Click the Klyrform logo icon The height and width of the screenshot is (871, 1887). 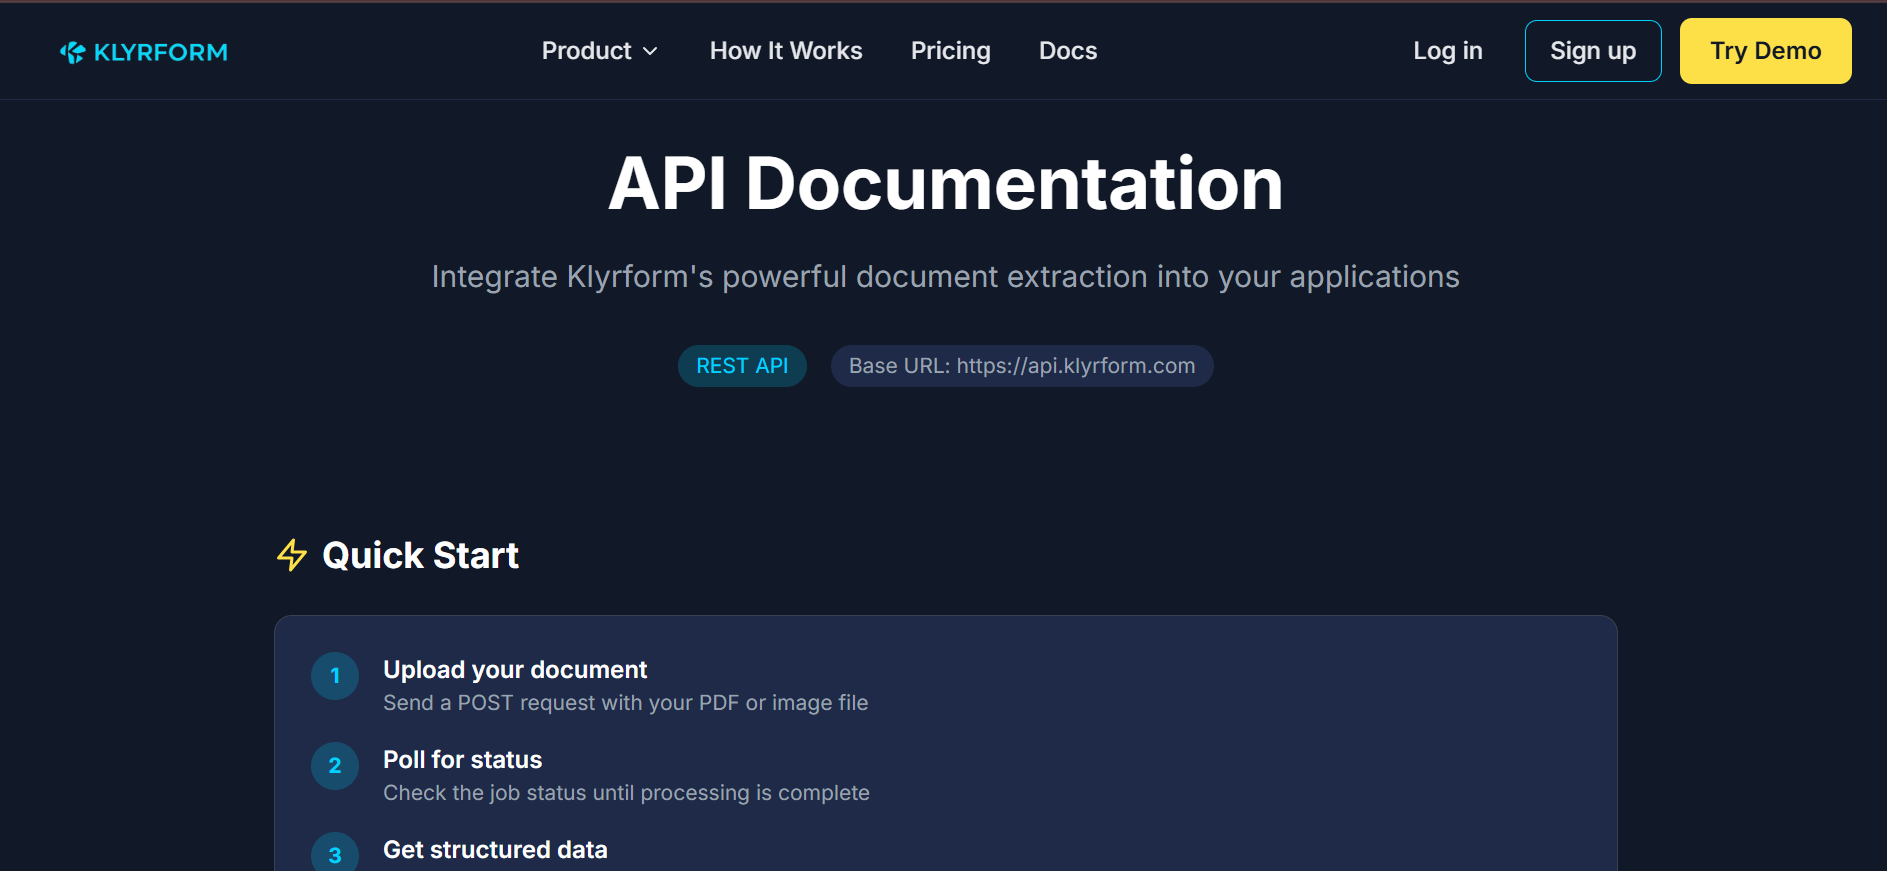tap(72, 52)
